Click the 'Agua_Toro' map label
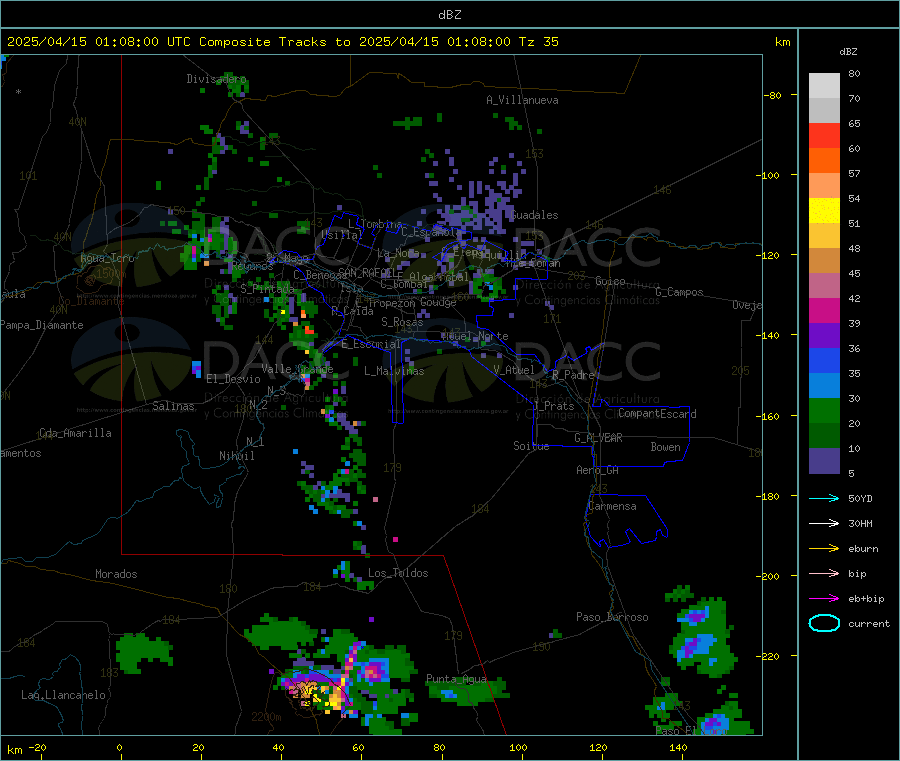Viewport: 900px width, 761px height. [107, 258]
